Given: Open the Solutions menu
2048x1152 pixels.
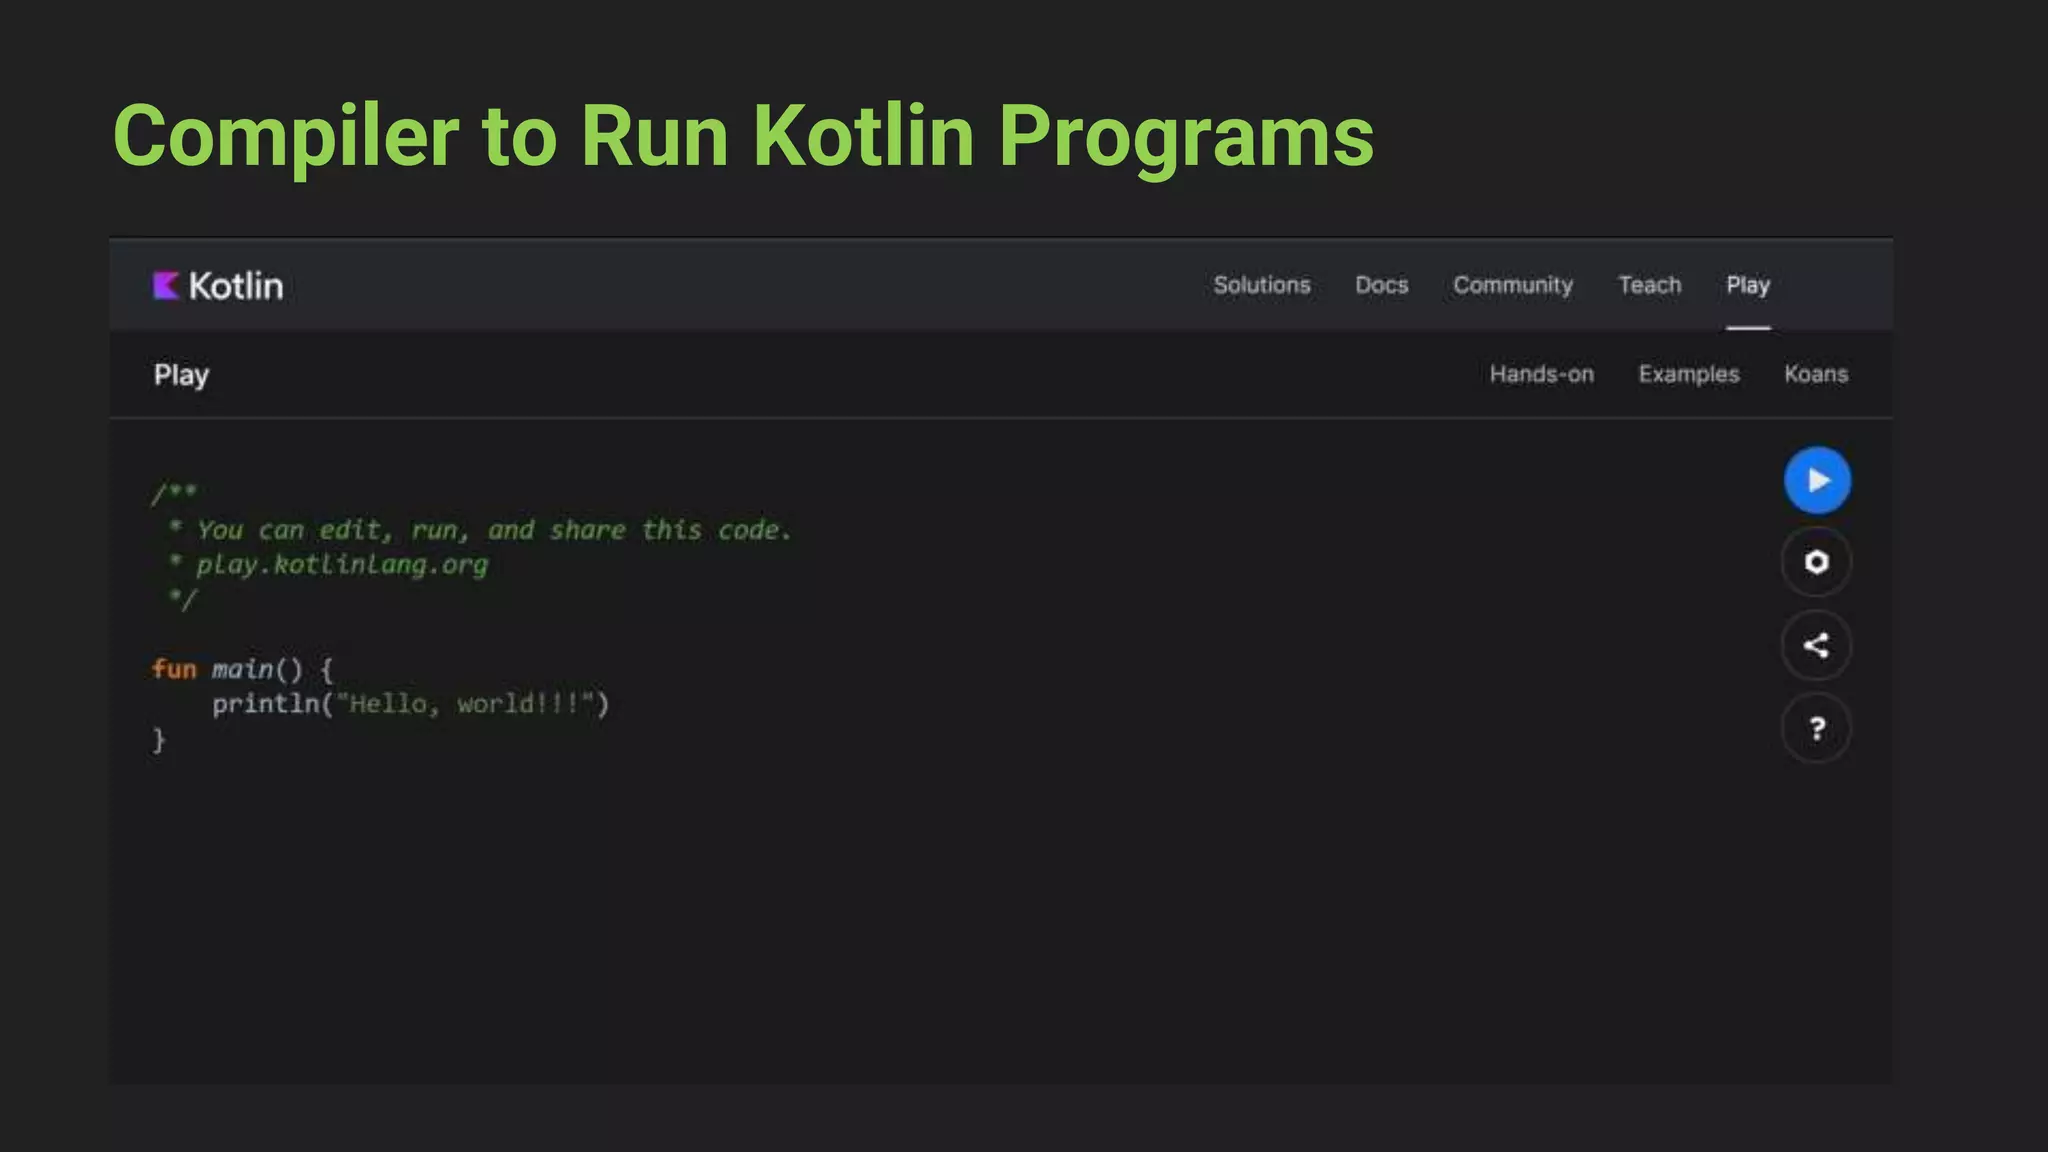Looking at the screenshot, I should click(x=1261, y=285).
